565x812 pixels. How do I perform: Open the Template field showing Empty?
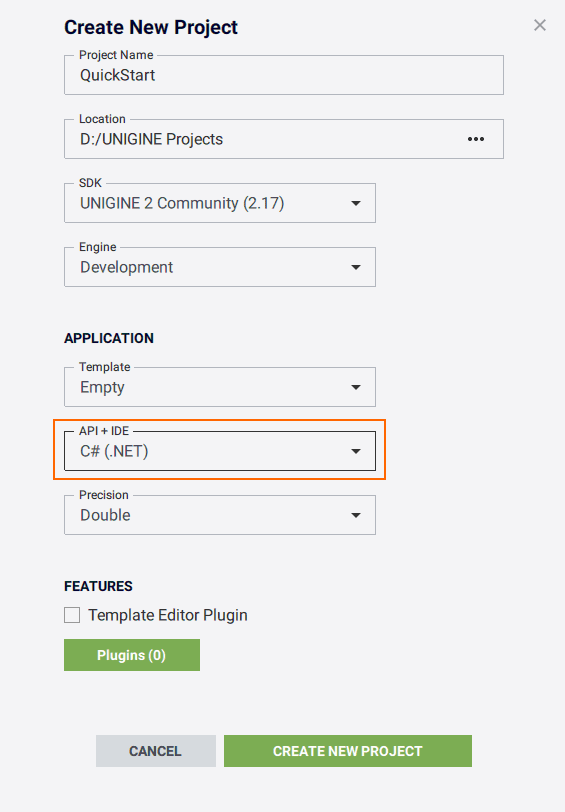coord(220,387)
